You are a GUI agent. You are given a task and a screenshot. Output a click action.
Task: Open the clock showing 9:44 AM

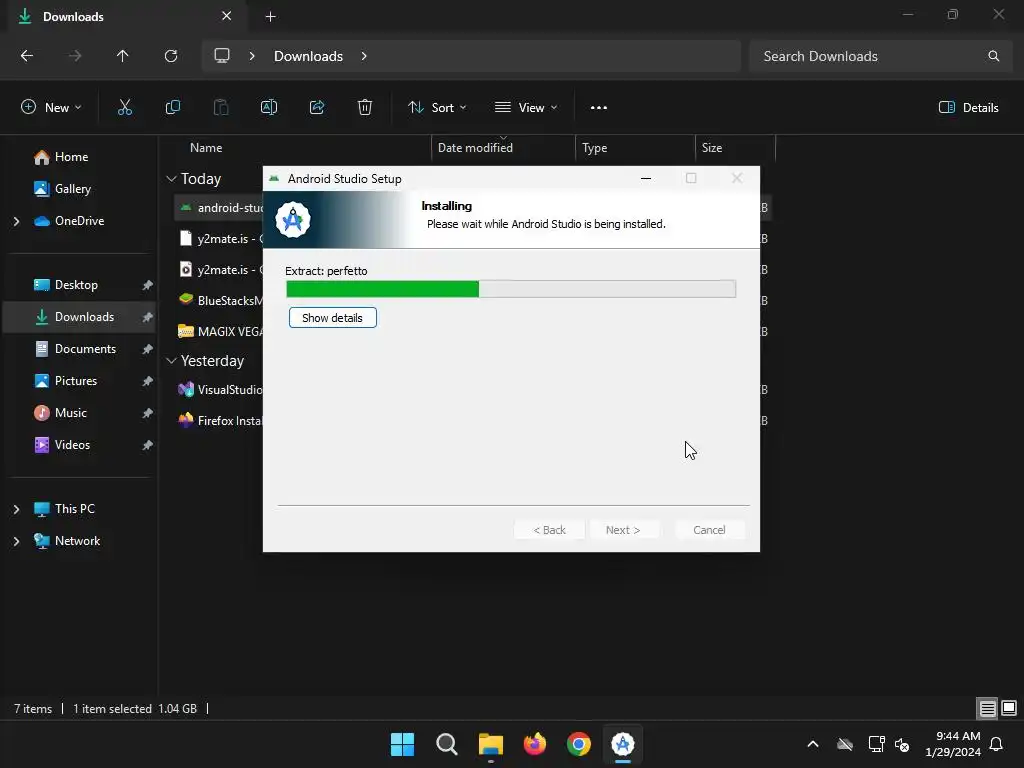pos(953,744)
